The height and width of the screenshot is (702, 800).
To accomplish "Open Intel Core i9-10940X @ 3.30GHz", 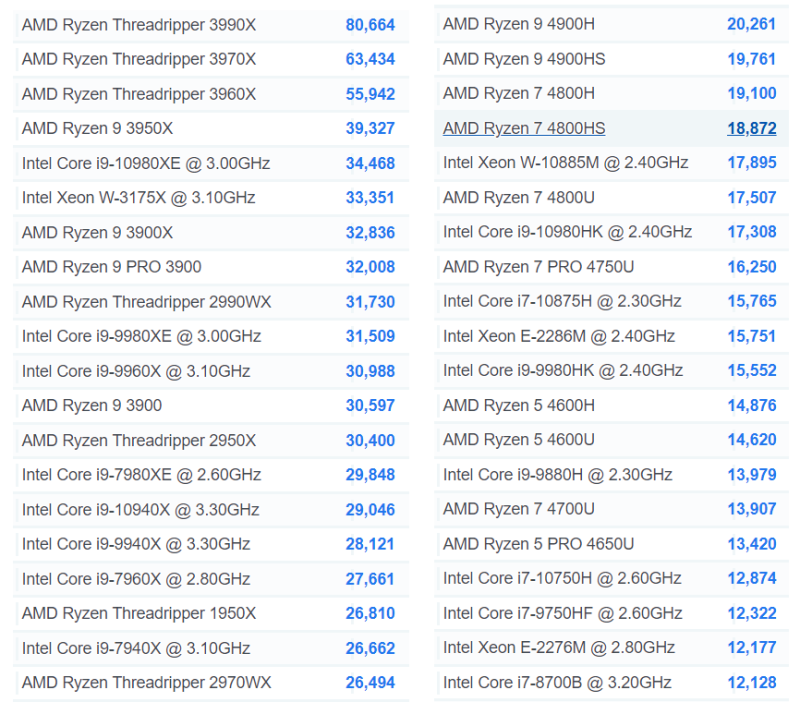I will 140,510.
